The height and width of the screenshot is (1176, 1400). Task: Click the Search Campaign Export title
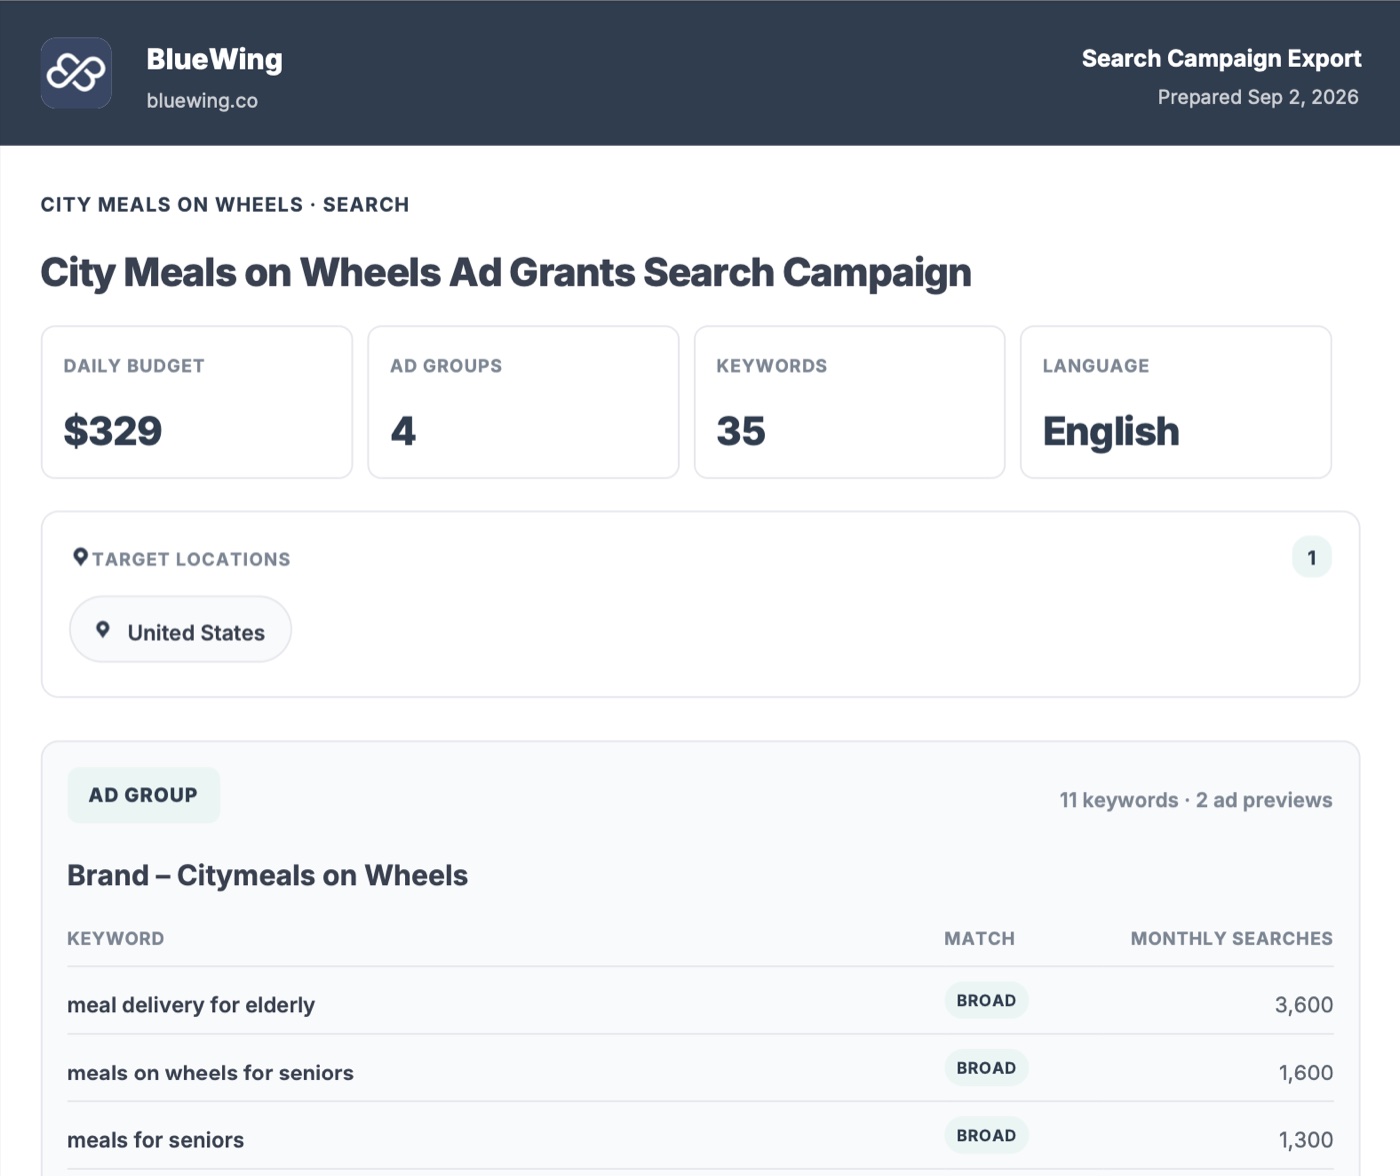[x=1221, y=59]
